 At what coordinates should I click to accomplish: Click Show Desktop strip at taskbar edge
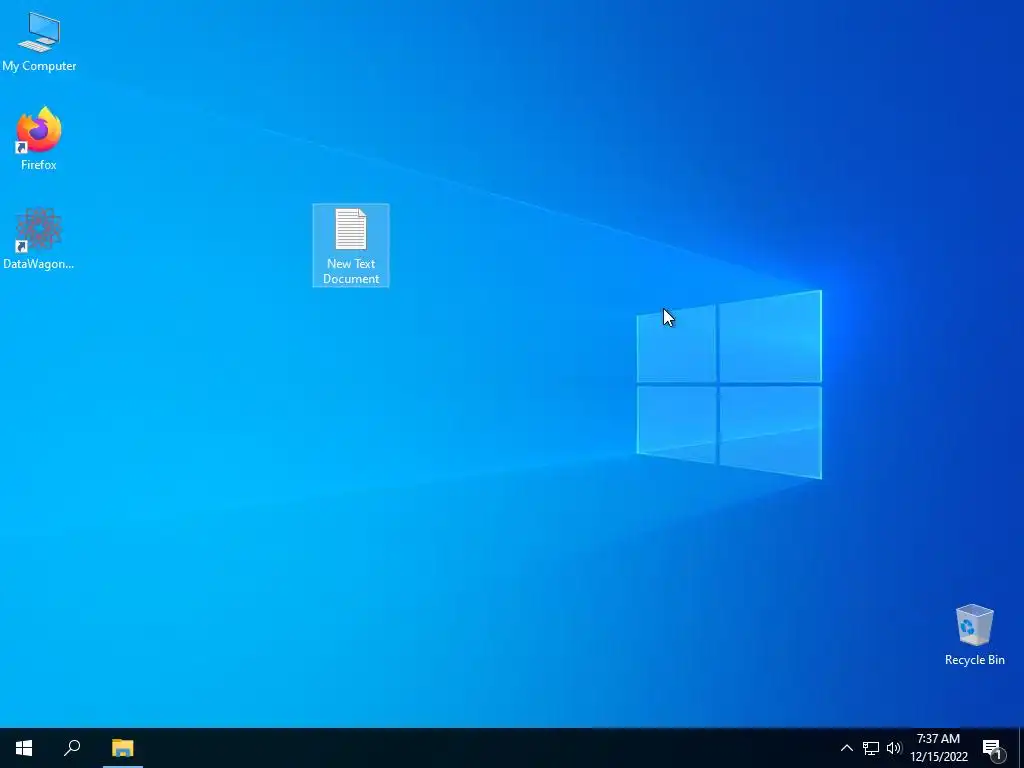[1021, 748]
